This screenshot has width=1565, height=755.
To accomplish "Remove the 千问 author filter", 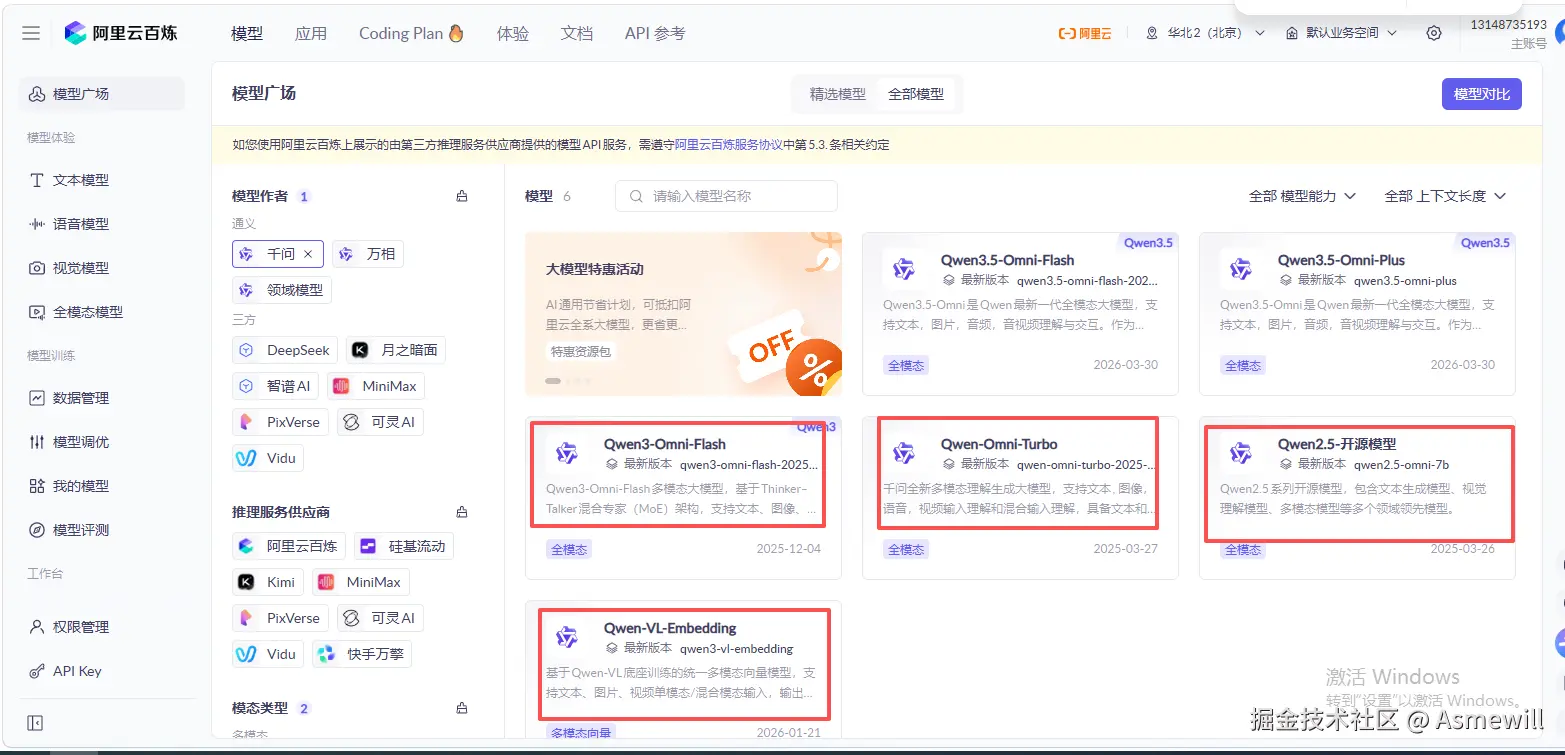I will (308, 254).
